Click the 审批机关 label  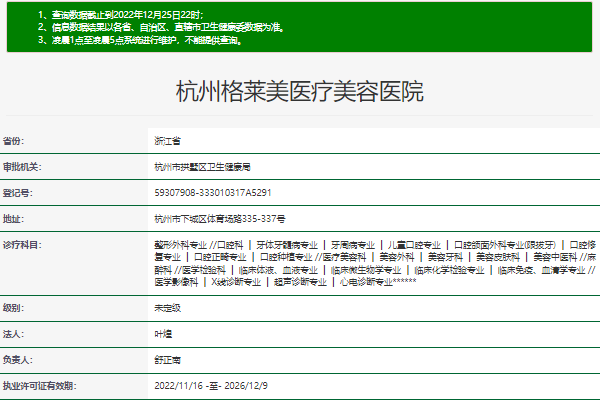coord(22,167)
